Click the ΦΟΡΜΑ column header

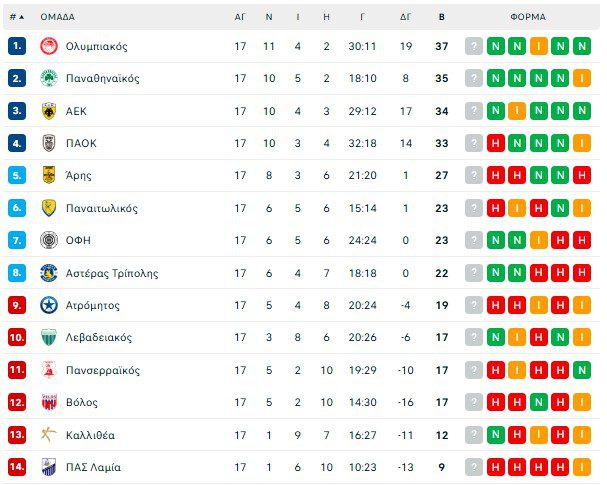527,17
